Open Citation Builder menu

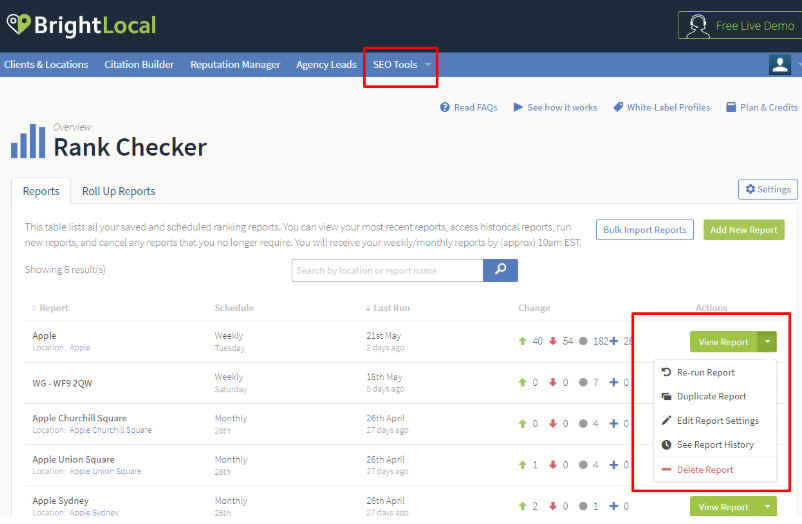coord(139,64)
